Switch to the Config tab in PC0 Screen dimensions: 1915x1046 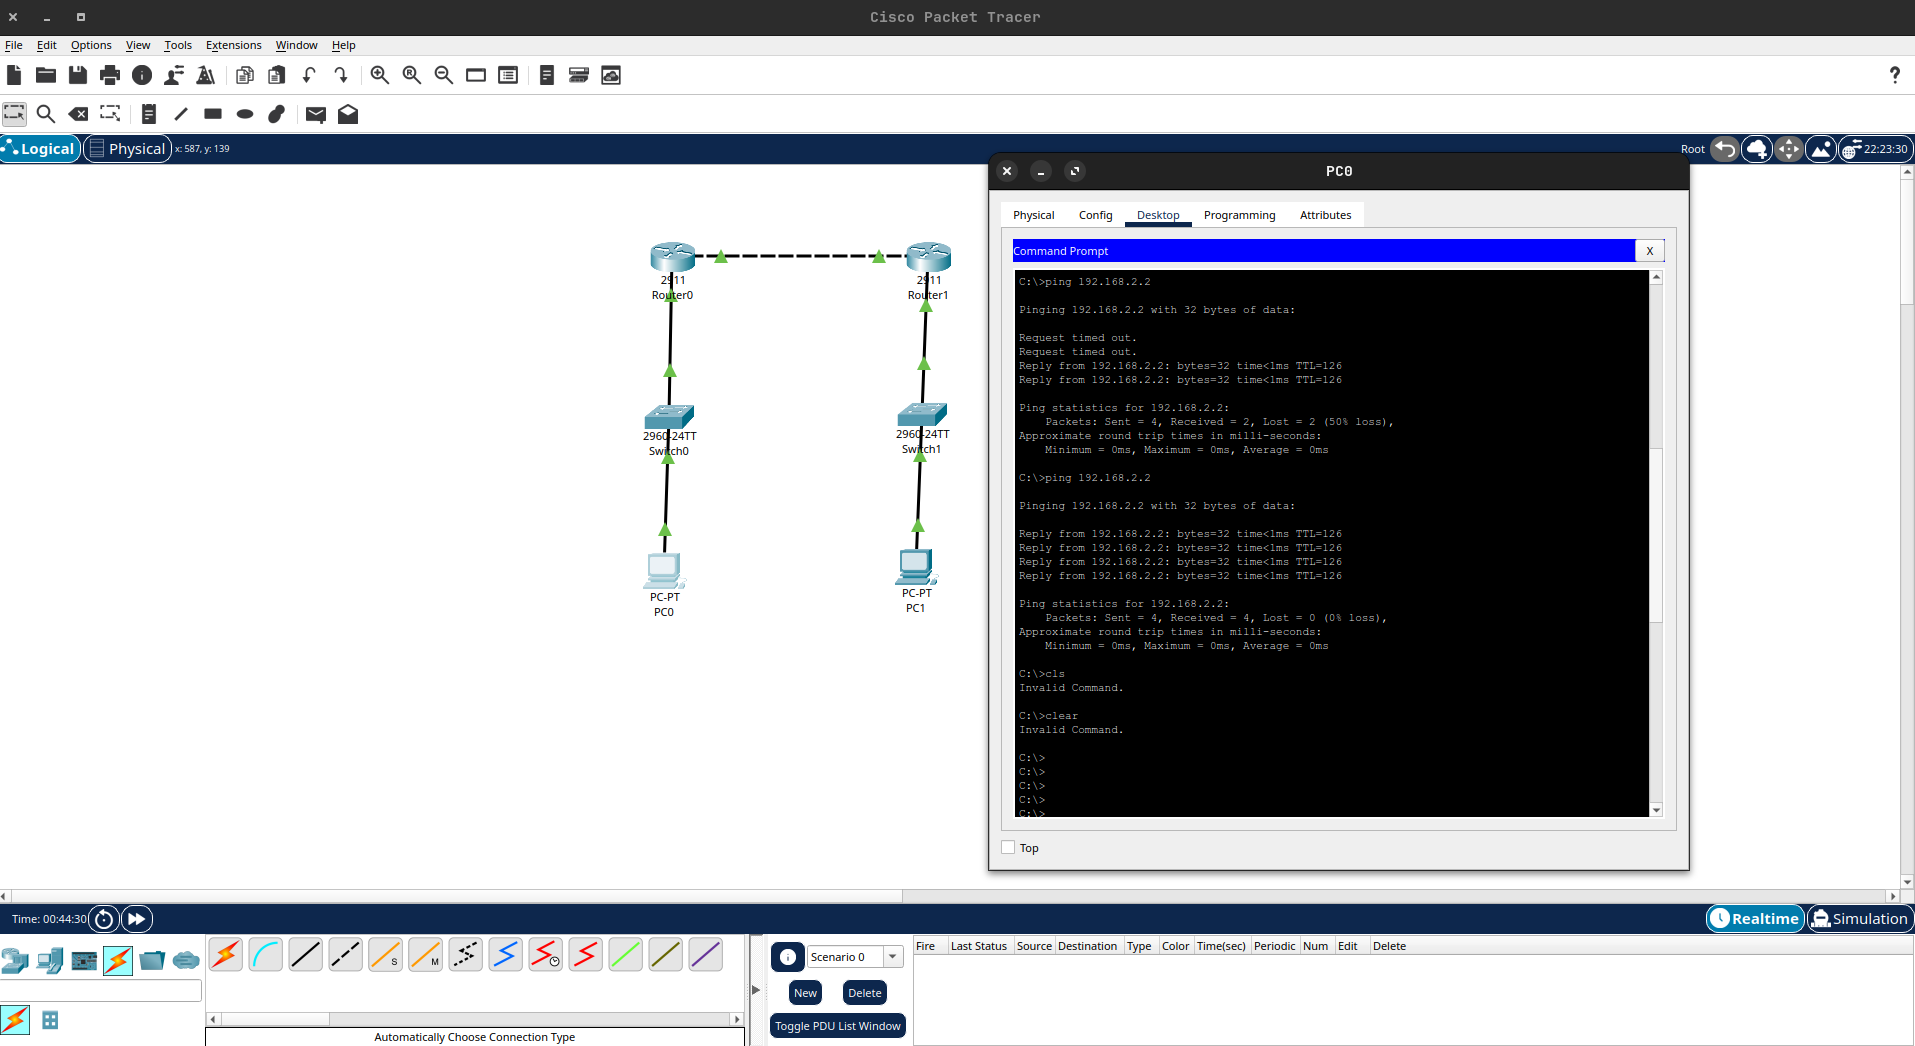click(x=1095, y=215)
